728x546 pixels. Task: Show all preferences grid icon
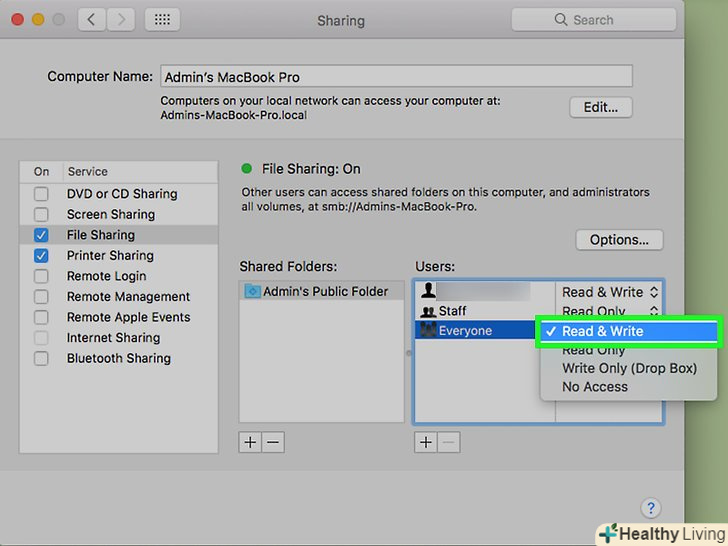[162, 20]
